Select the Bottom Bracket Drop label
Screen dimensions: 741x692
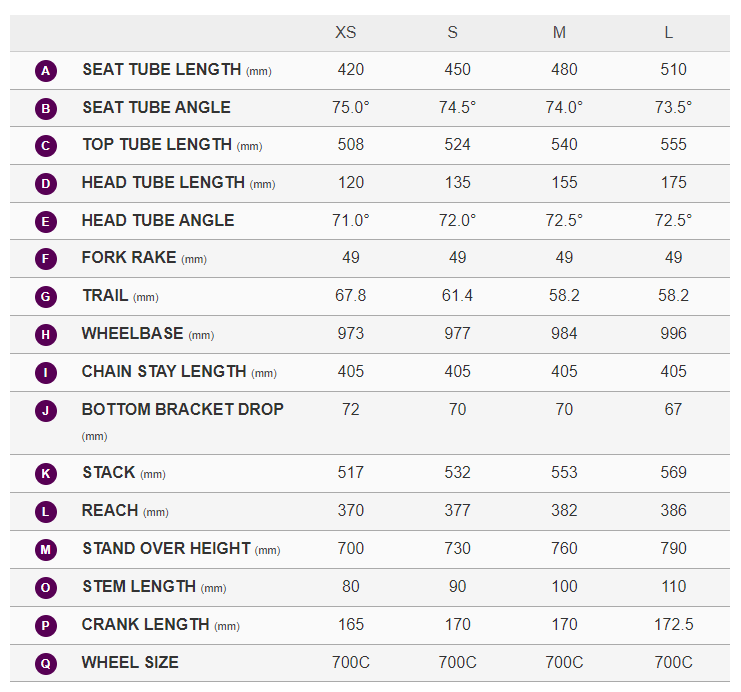pyautogui.click(x=183, y=410)
